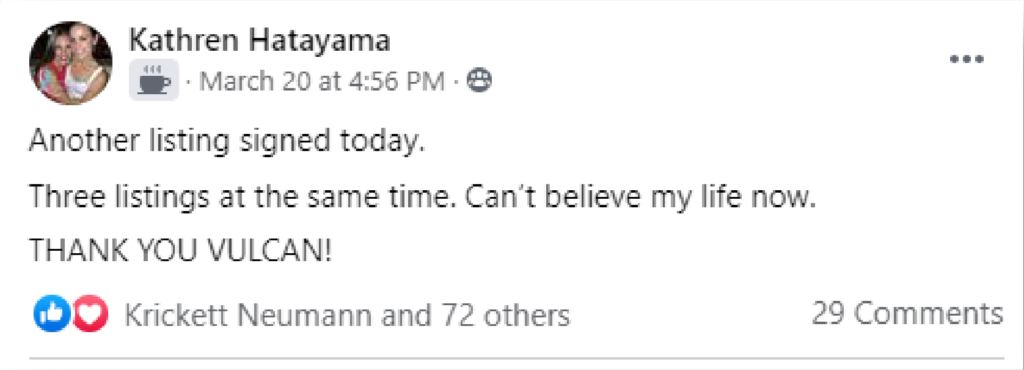Viewport: 1024px width, 370px height.
Task: Open the Kathren Hatayama profile name link
Action: (260, 40)
